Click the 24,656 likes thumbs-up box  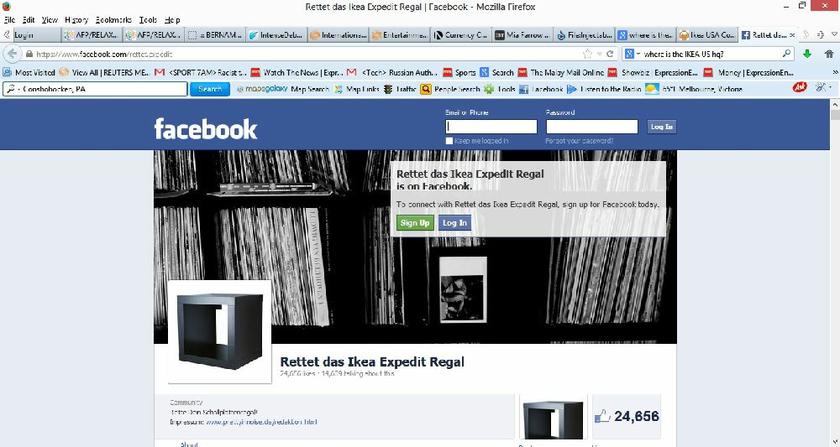click(626, 416)
